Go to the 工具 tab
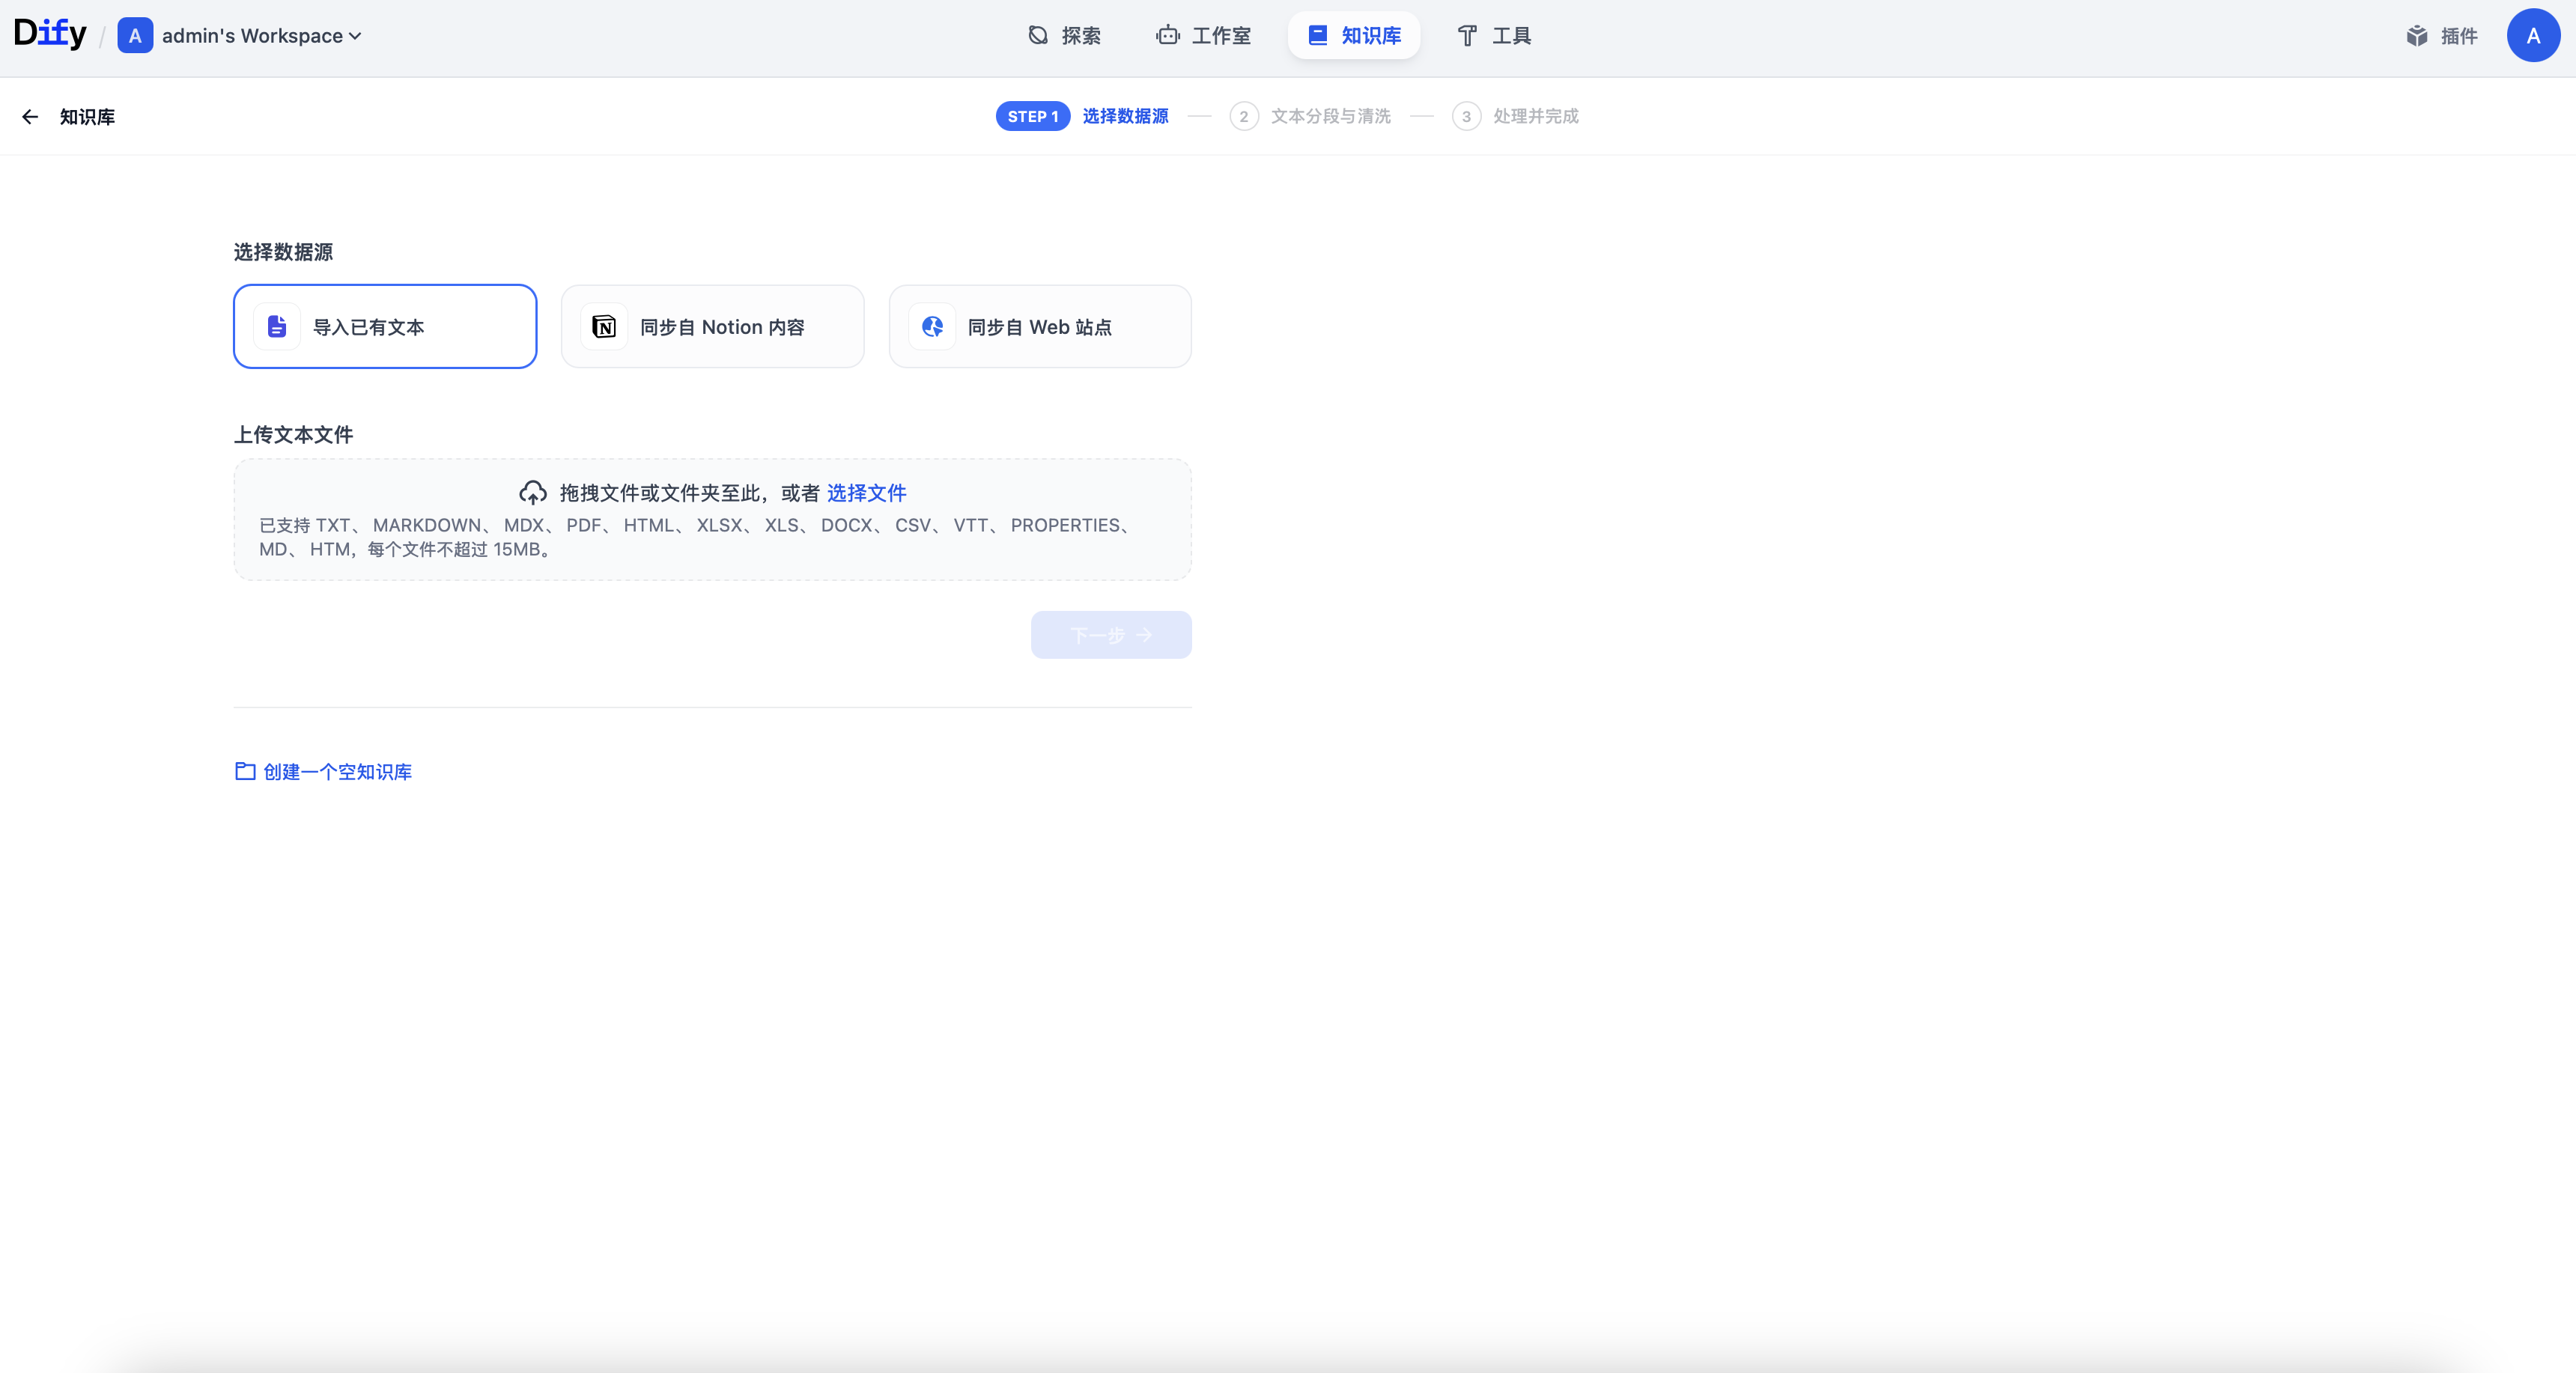 [x=1494, y=36]
